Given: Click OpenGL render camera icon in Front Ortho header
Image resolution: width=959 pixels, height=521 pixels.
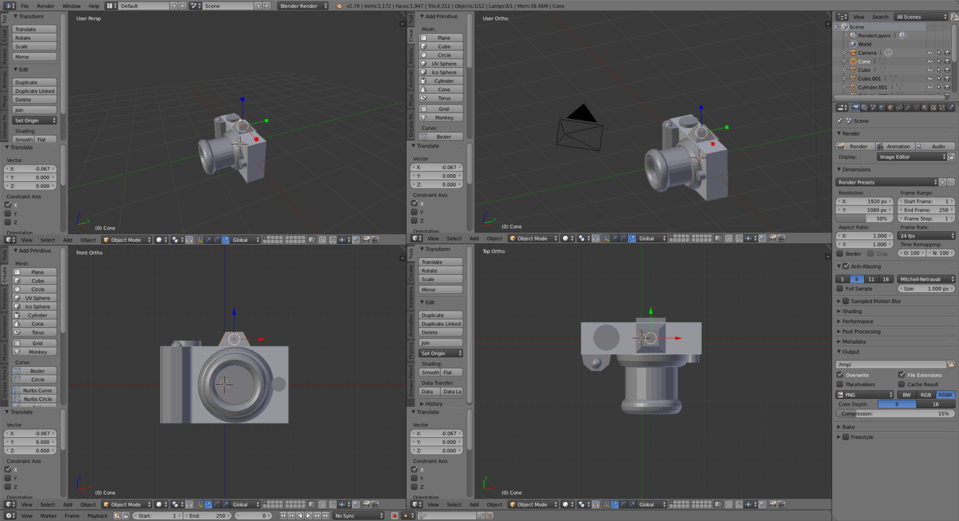Looking at the screenshot, I should (x=366, y=504).
